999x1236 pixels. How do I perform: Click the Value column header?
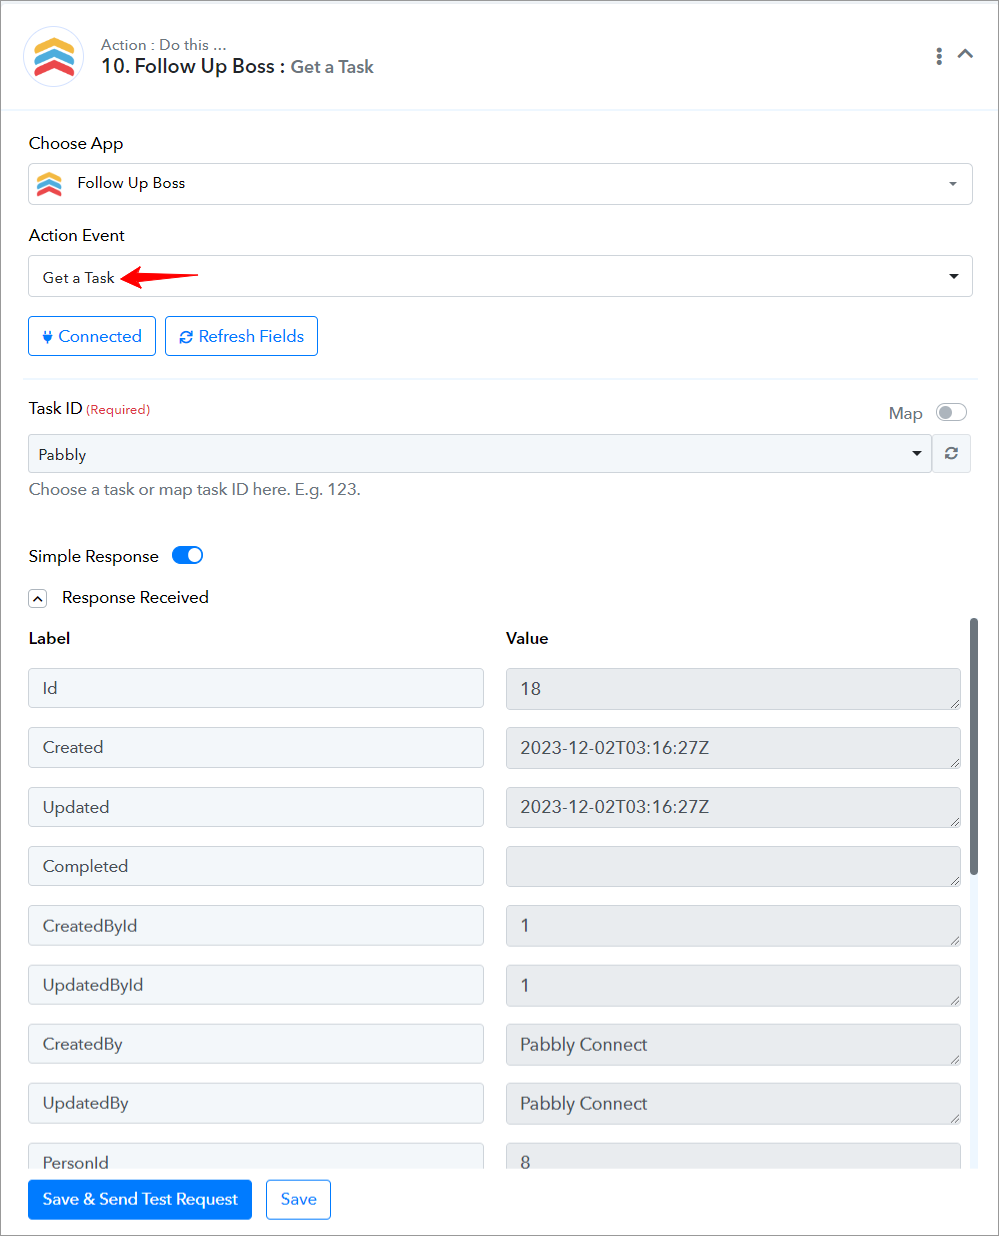tap(527, 638)
